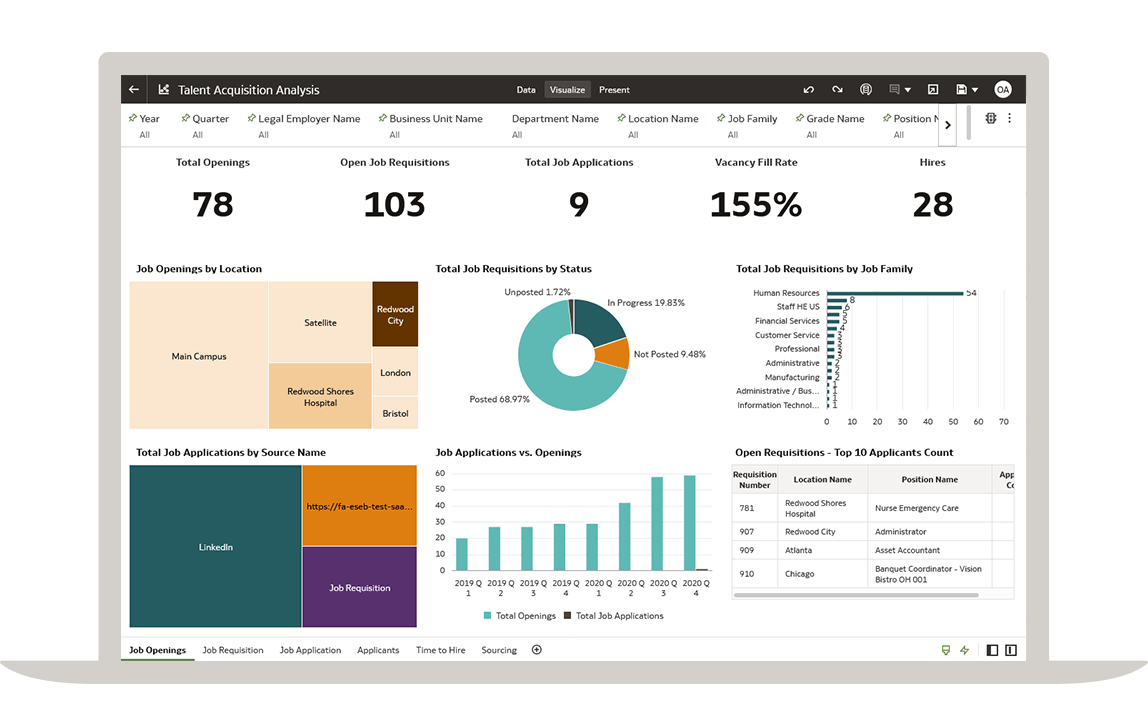Screen dimensions: 1148x724
Task: Click the back arrow in header
Action: 134,90
